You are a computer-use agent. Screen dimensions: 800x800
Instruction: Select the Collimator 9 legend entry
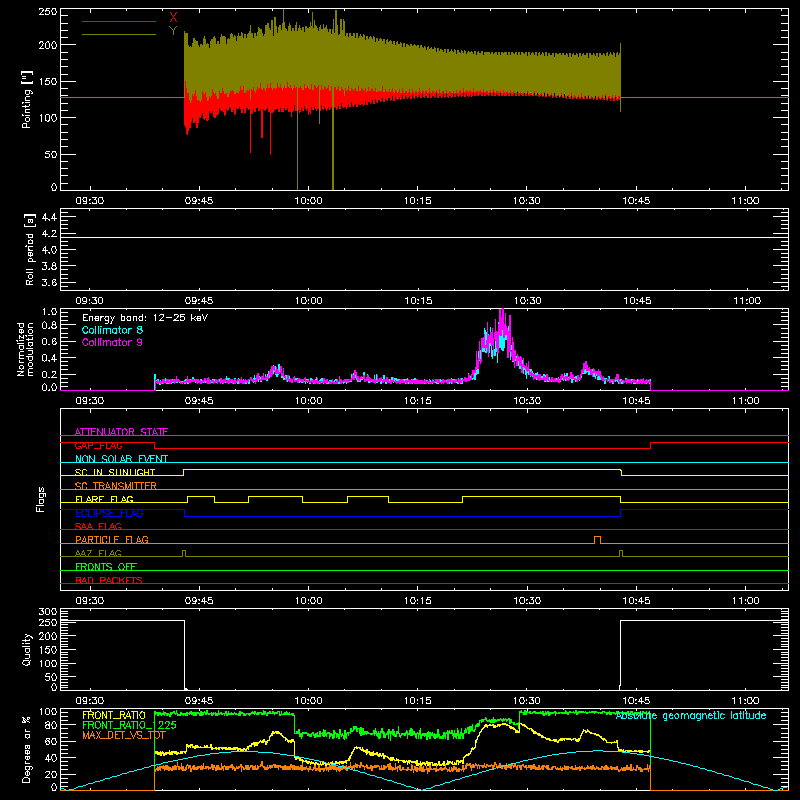(x=112, y=342)
